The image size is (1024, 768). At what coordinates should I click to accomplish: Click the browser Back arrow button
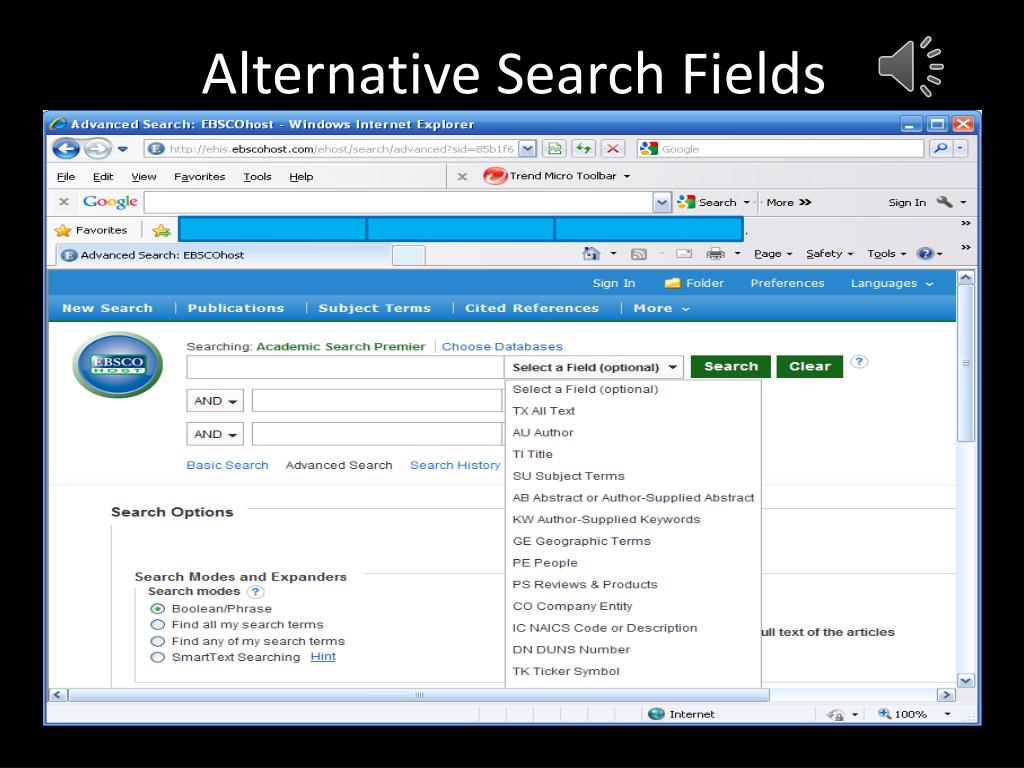[x=66, y=149]
